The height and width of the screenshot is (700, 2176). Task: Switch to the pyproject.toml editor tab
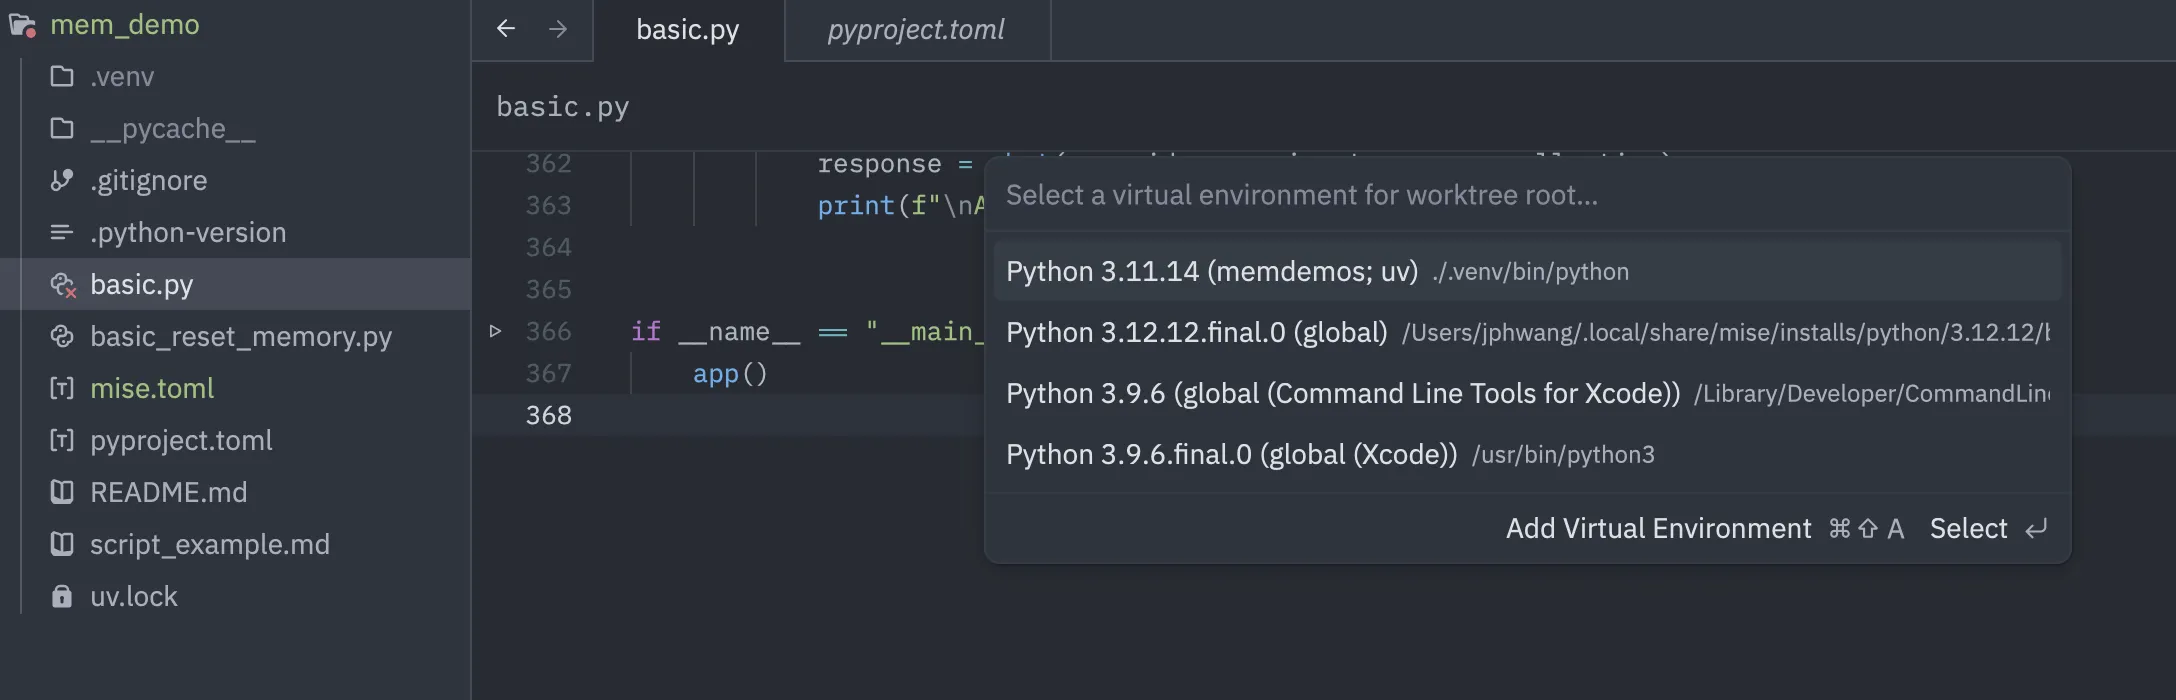tap(917, 30)
